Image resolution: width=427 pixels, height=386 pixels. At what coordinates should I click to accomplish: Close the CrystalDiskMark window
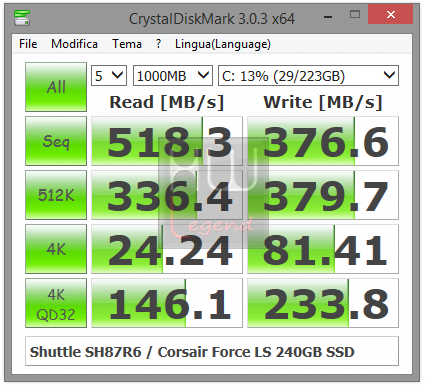tap(390, 15)
